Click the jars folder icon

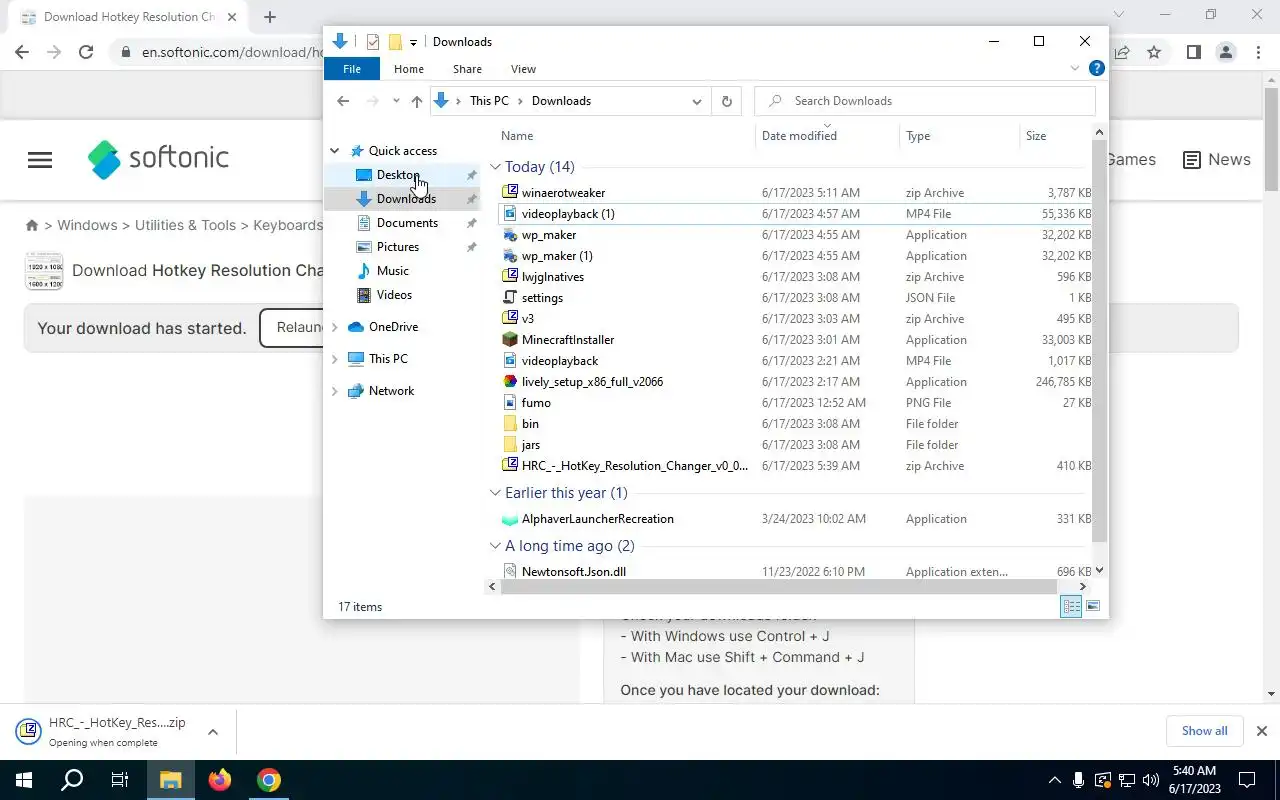[510, 444]
